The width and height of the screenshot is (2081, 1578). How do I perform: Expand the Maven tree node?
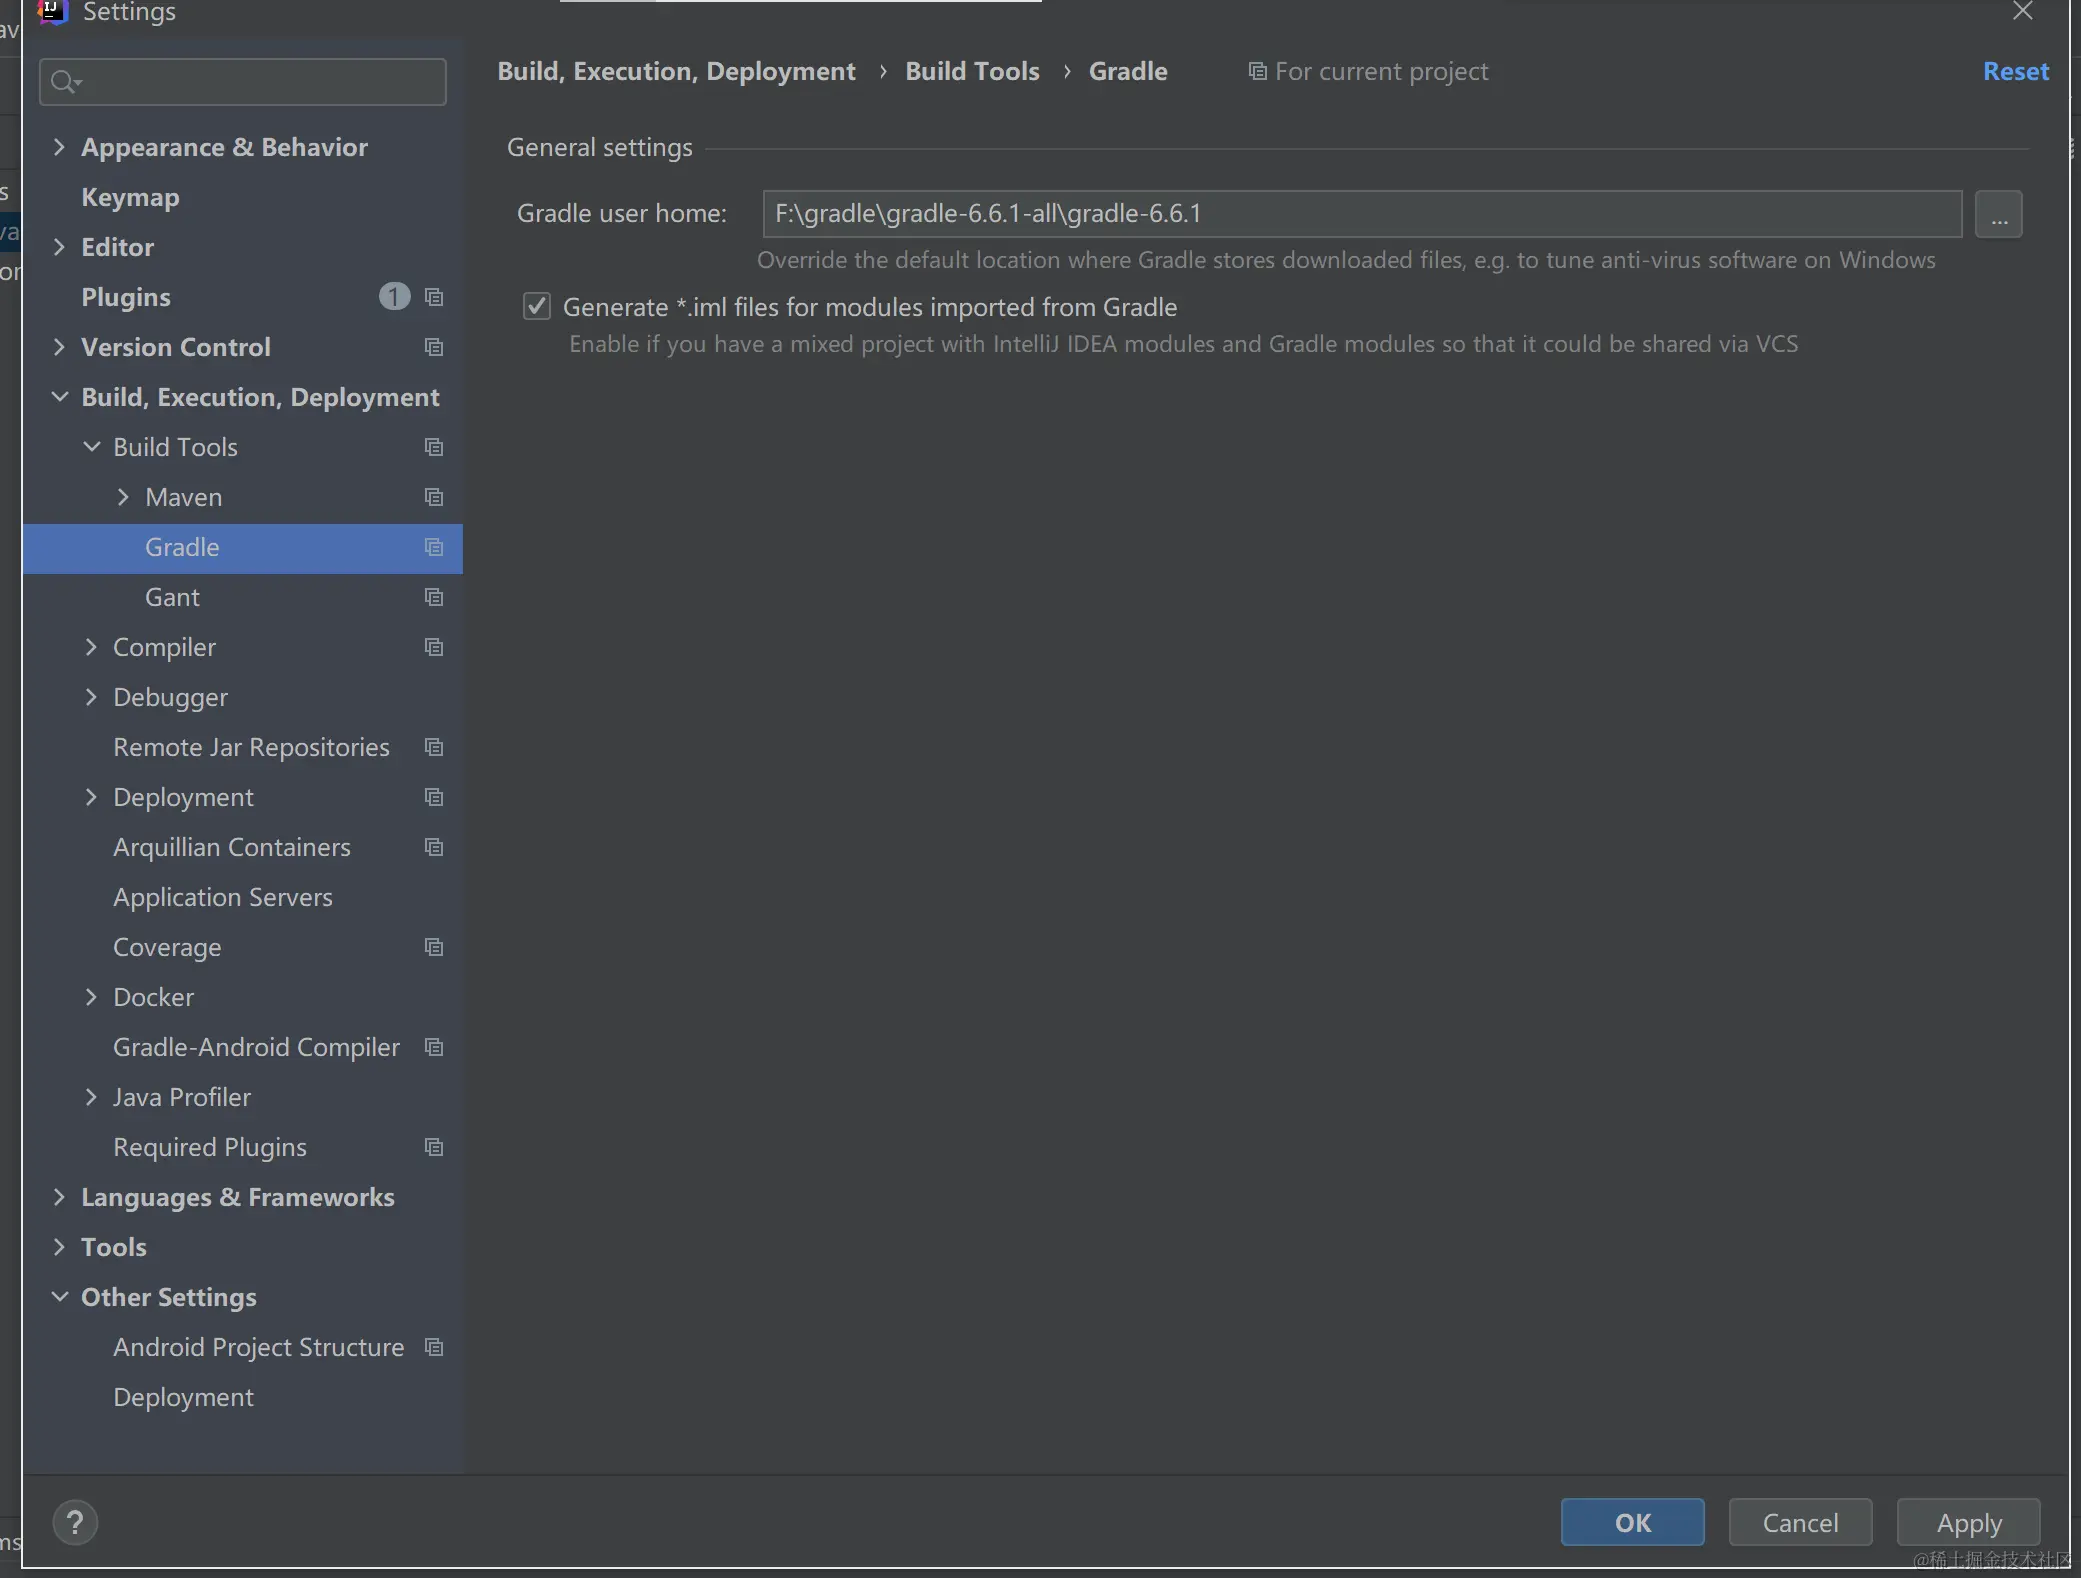pyautogui.click(x=123, y=497)
